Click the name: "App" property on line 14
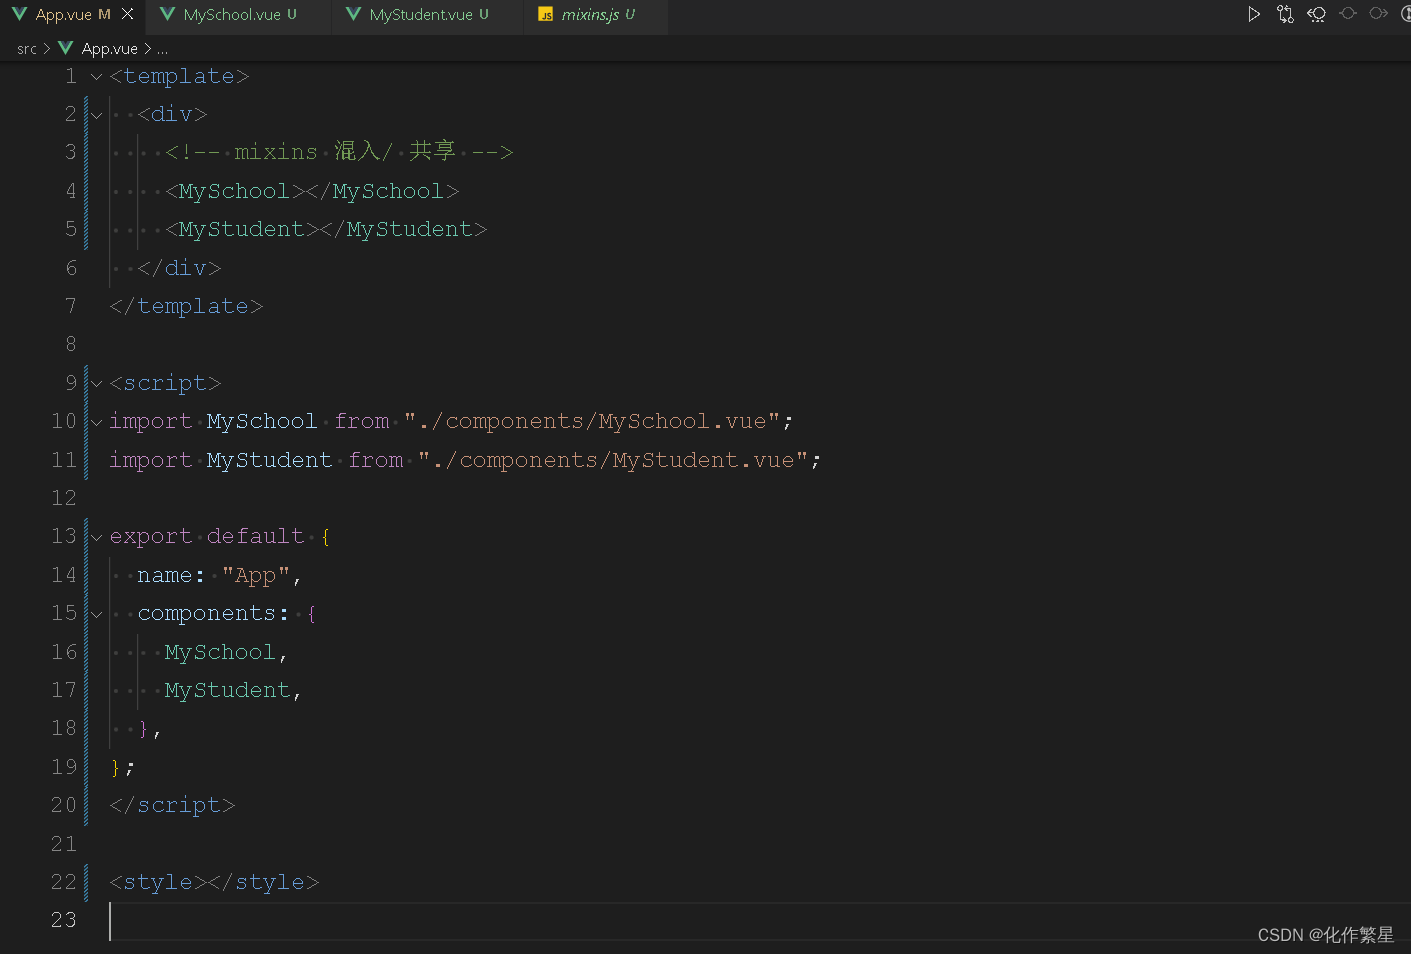The width and height of the screenshot is (1411, 954). click(x=219, y=575)
